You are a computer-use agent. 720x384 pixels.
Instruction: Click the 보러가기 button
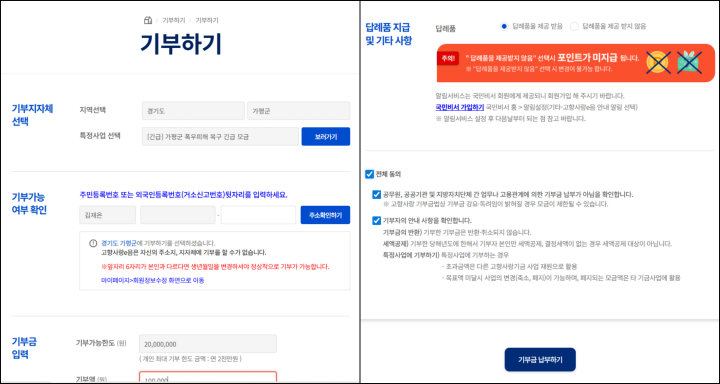326,136
